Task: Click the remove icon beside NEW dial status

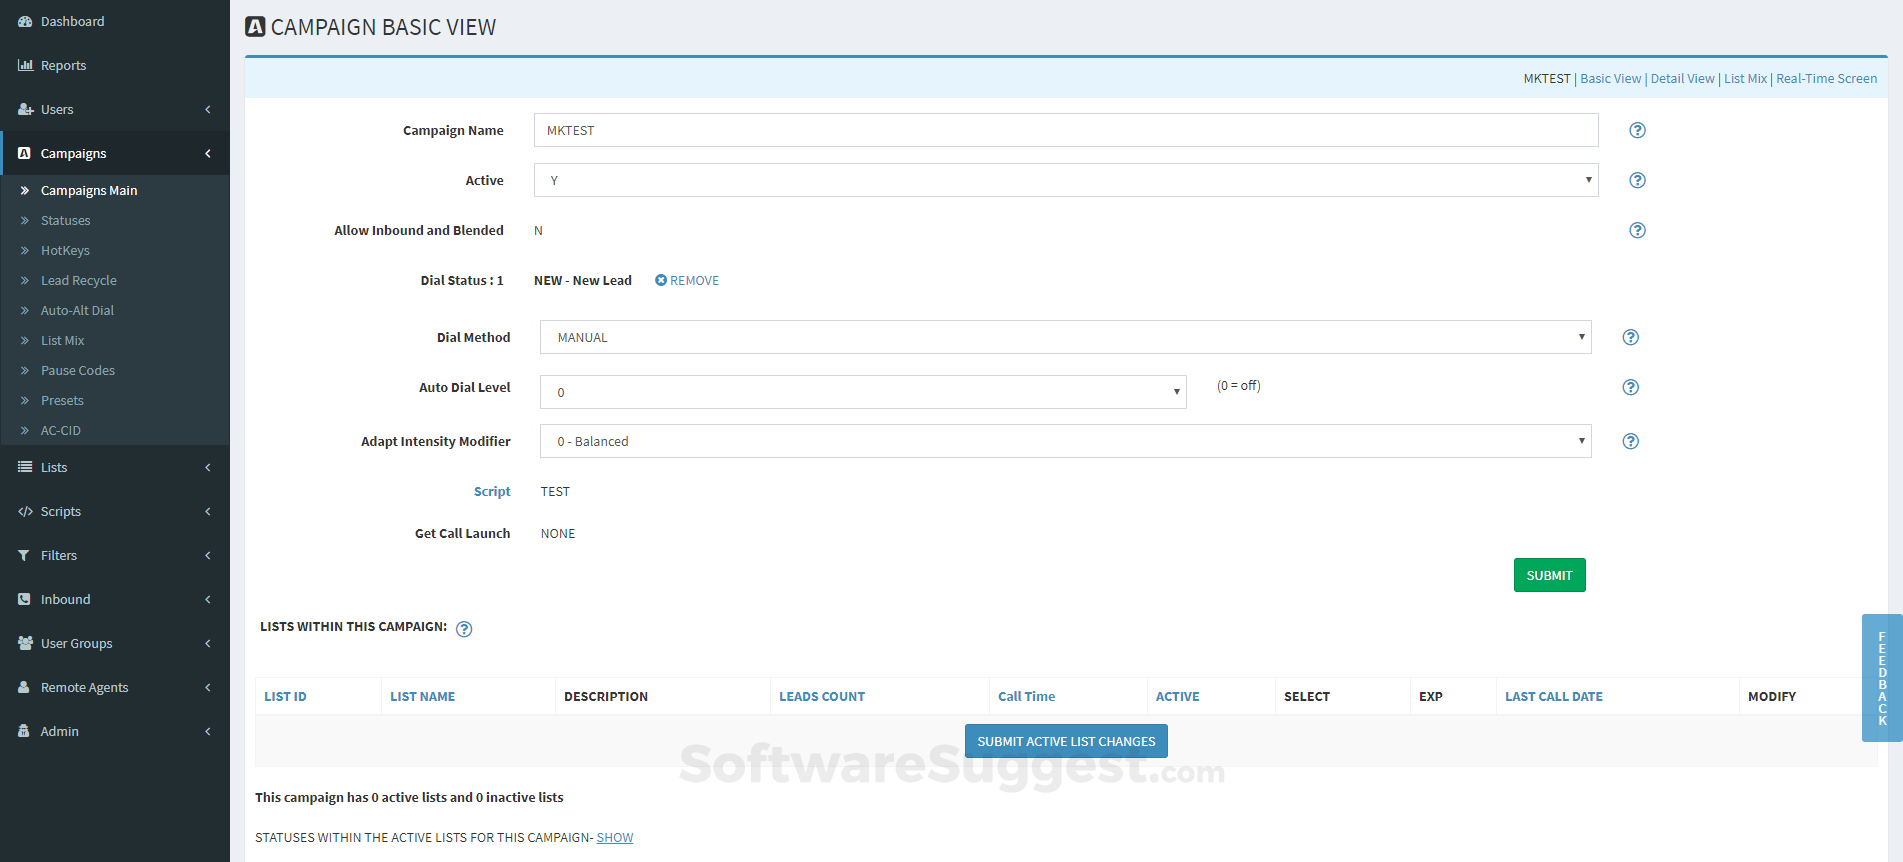Action: [661, 280]
